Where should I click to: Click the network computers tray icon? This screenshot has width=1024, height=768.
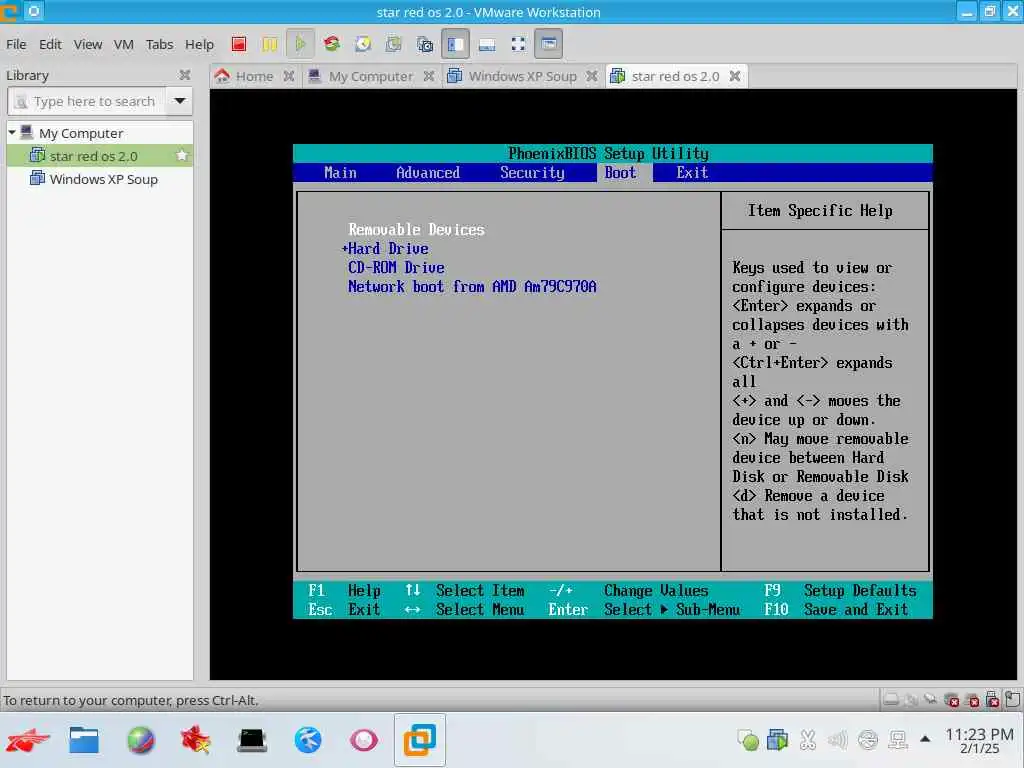tap(899, 740)
